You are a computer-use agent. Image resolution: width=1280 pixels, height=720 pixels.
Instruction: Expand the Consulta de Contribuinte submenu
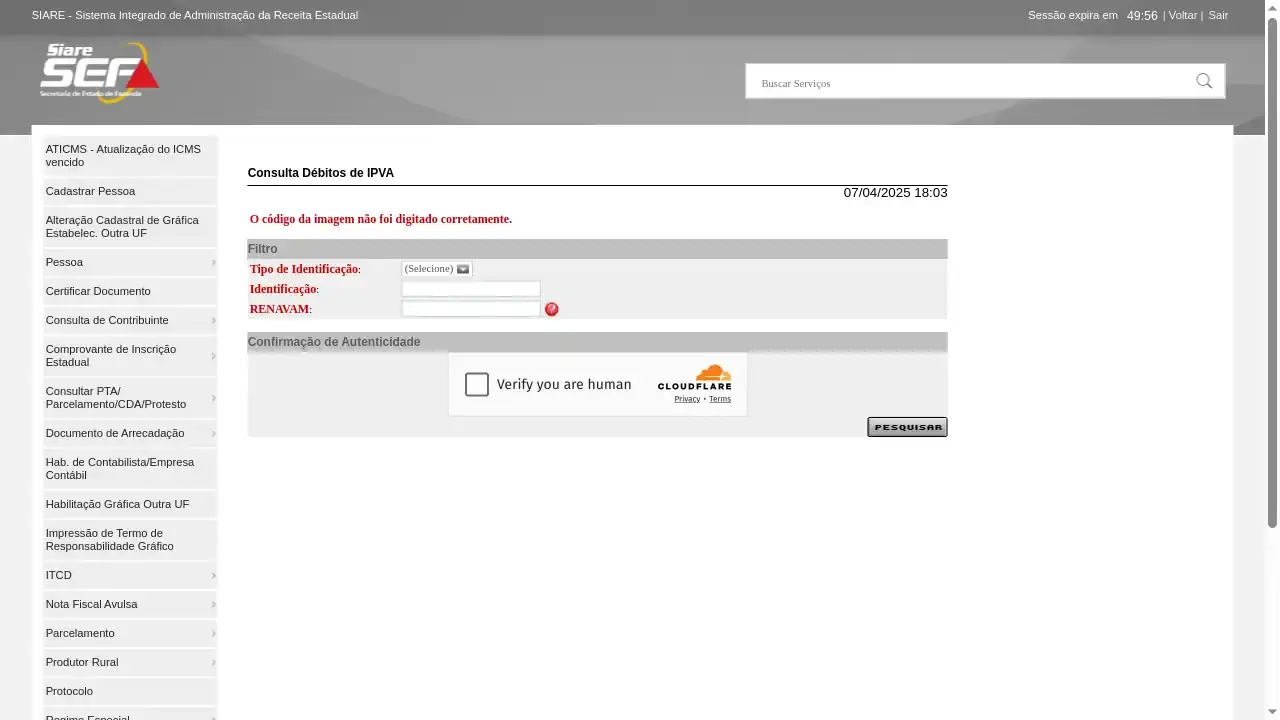tap(213, 321)
